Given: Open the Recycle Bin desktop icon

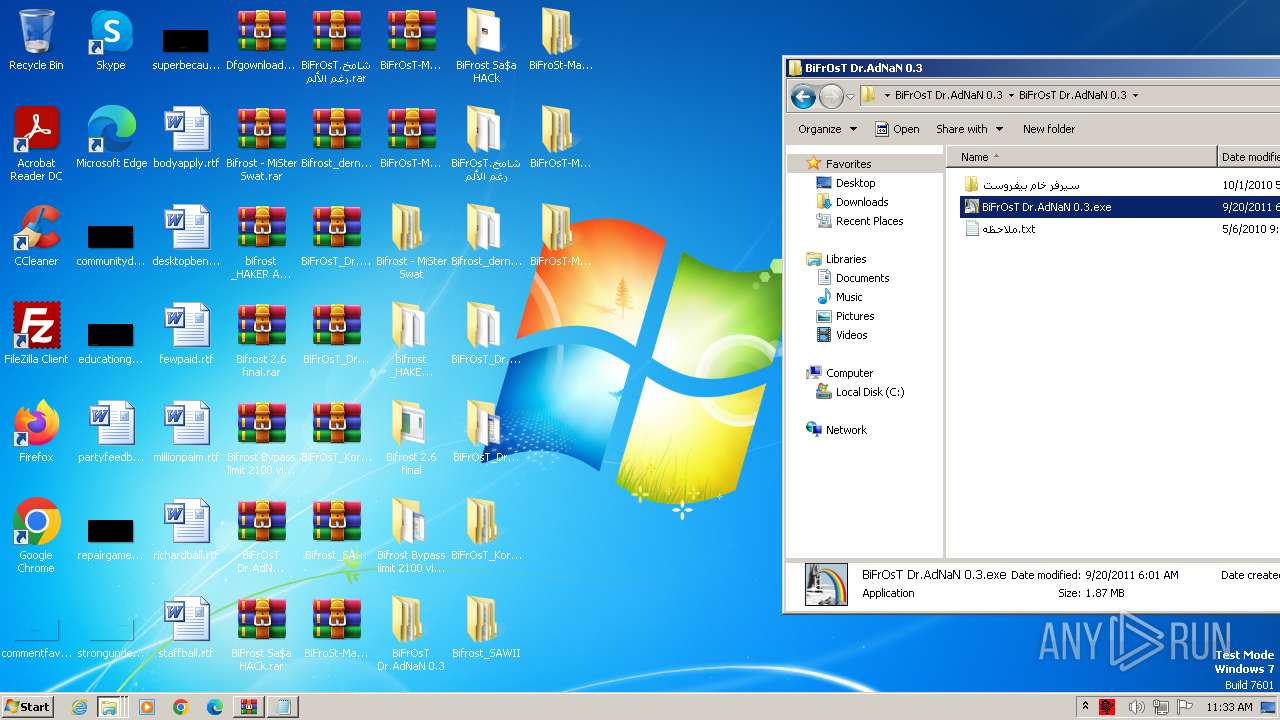Looking at the screenshot, I should (x=36, y=40).
